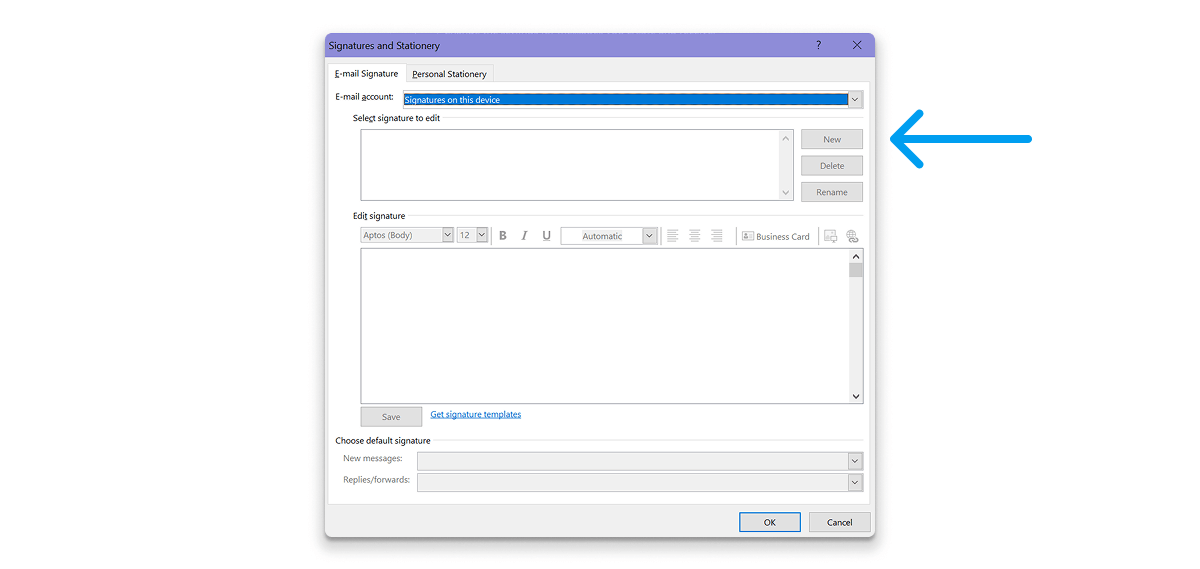The image size is (1200, 569).
Task: Click the Rename signature button
Action: pos(832,192)
